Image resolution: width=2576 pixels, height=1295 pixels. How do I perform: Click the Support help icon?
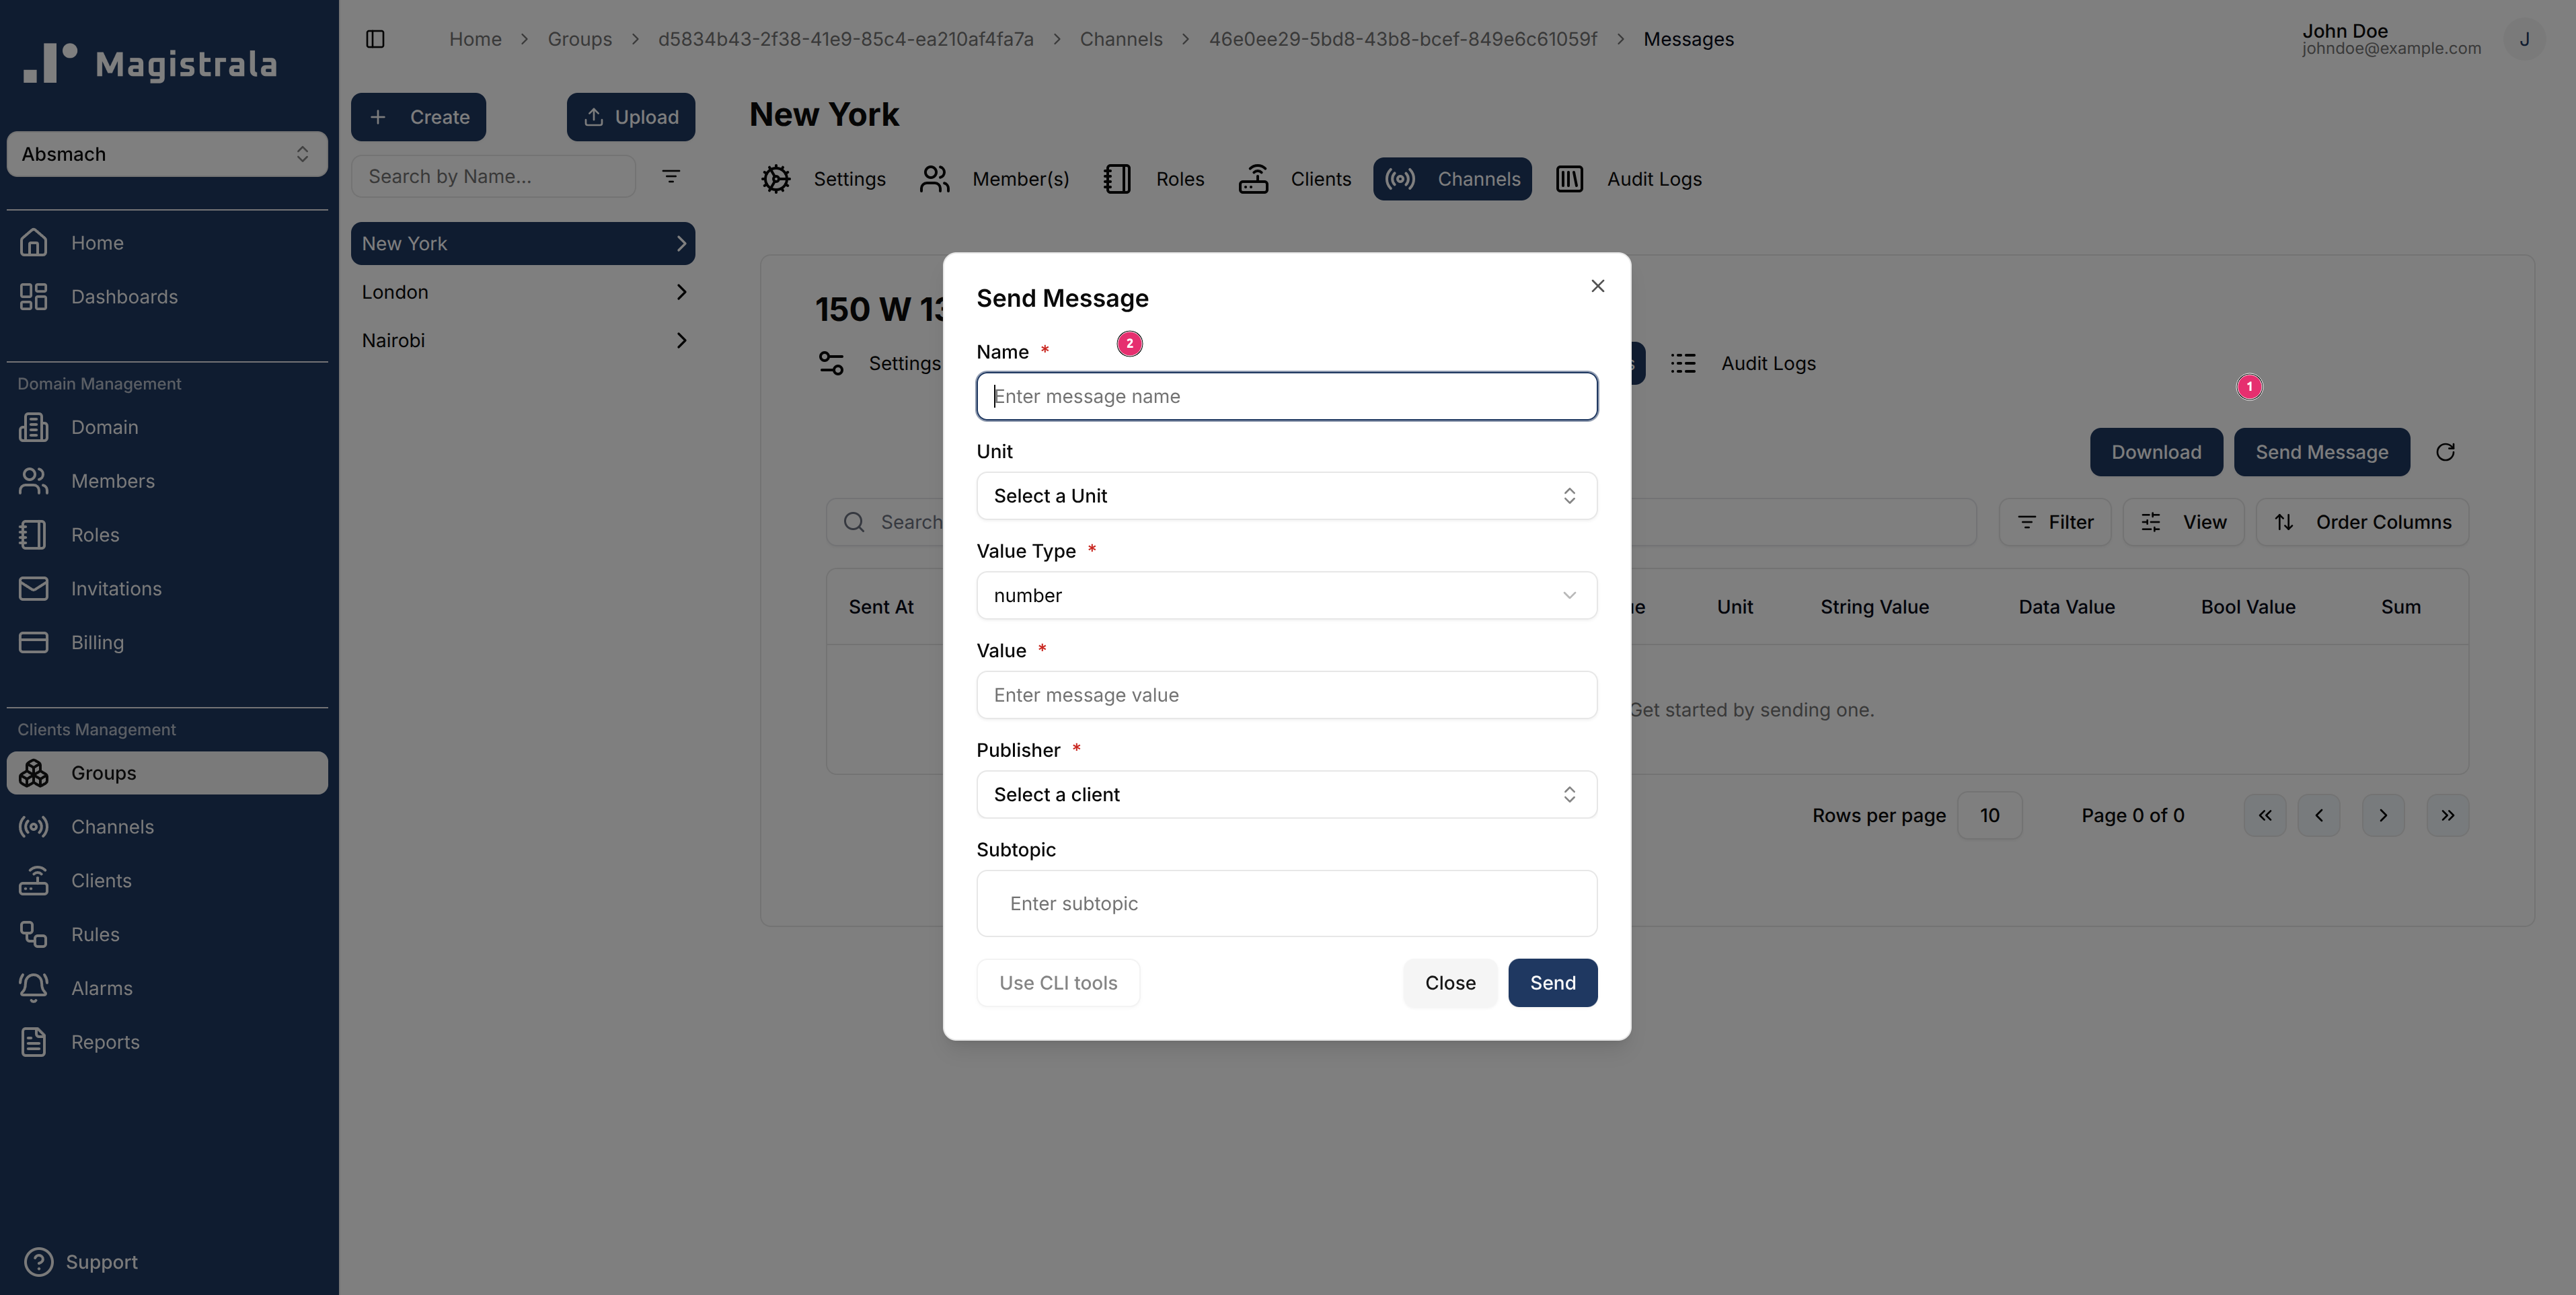[38, 1262]
